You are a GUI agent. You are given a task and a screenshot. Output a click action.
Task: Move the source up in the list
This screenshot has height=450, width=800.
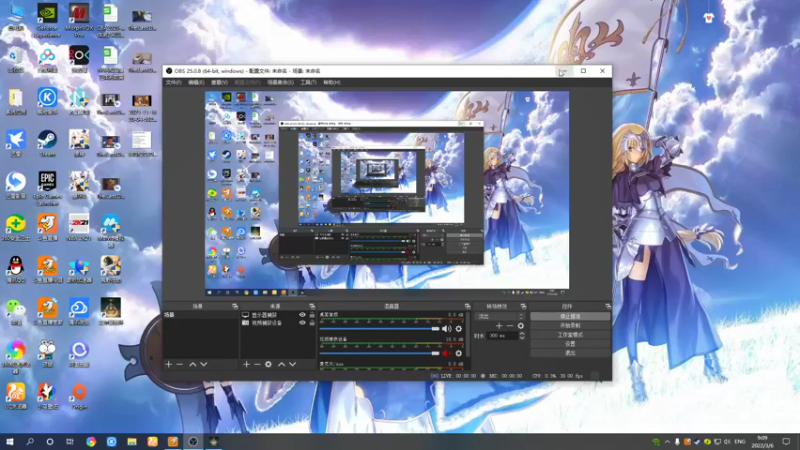[281, 364]
